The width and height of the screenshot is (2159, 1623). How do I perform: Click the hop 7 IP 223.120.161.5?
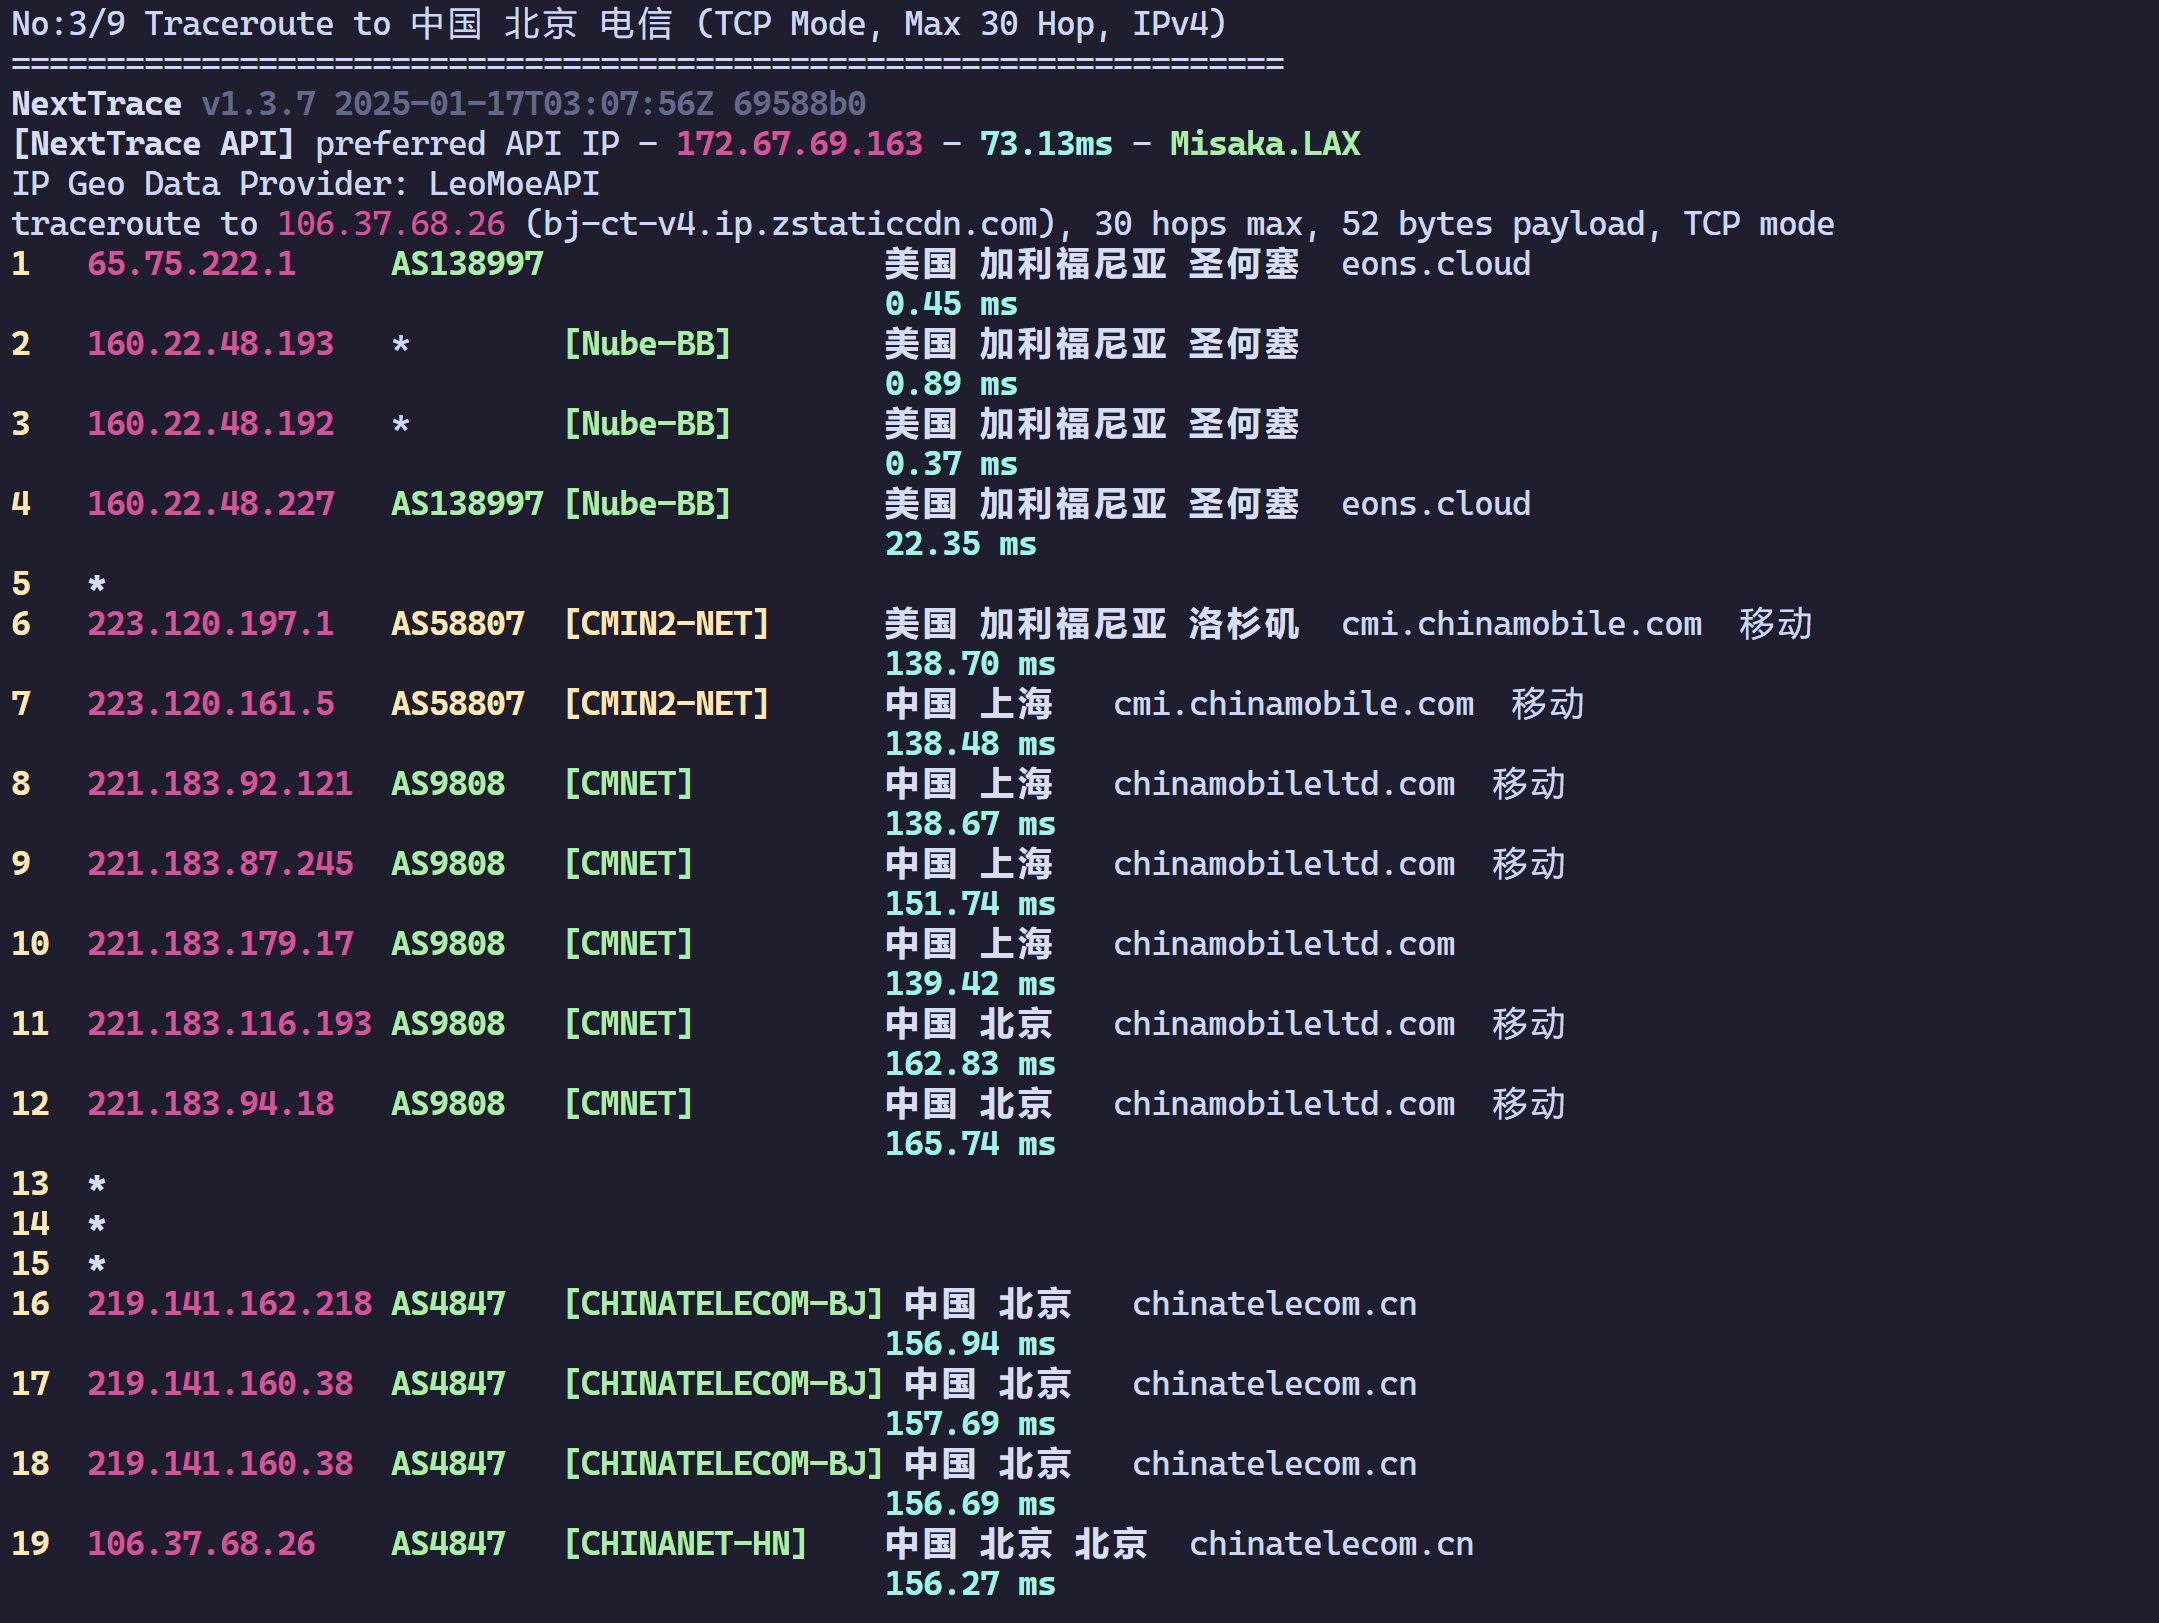210,704
